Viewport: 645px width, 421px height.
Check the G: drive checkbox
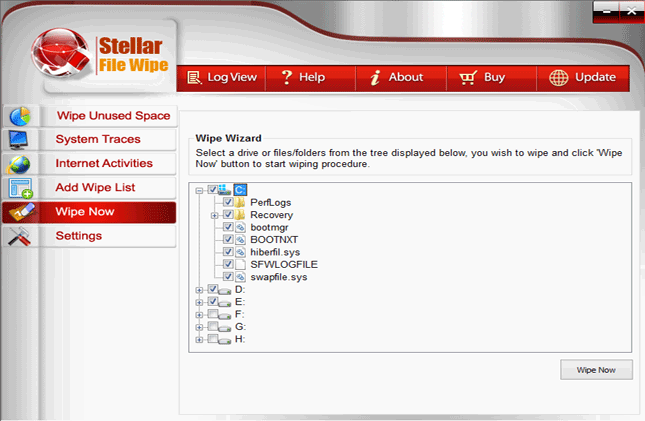(x=212, y=326)
